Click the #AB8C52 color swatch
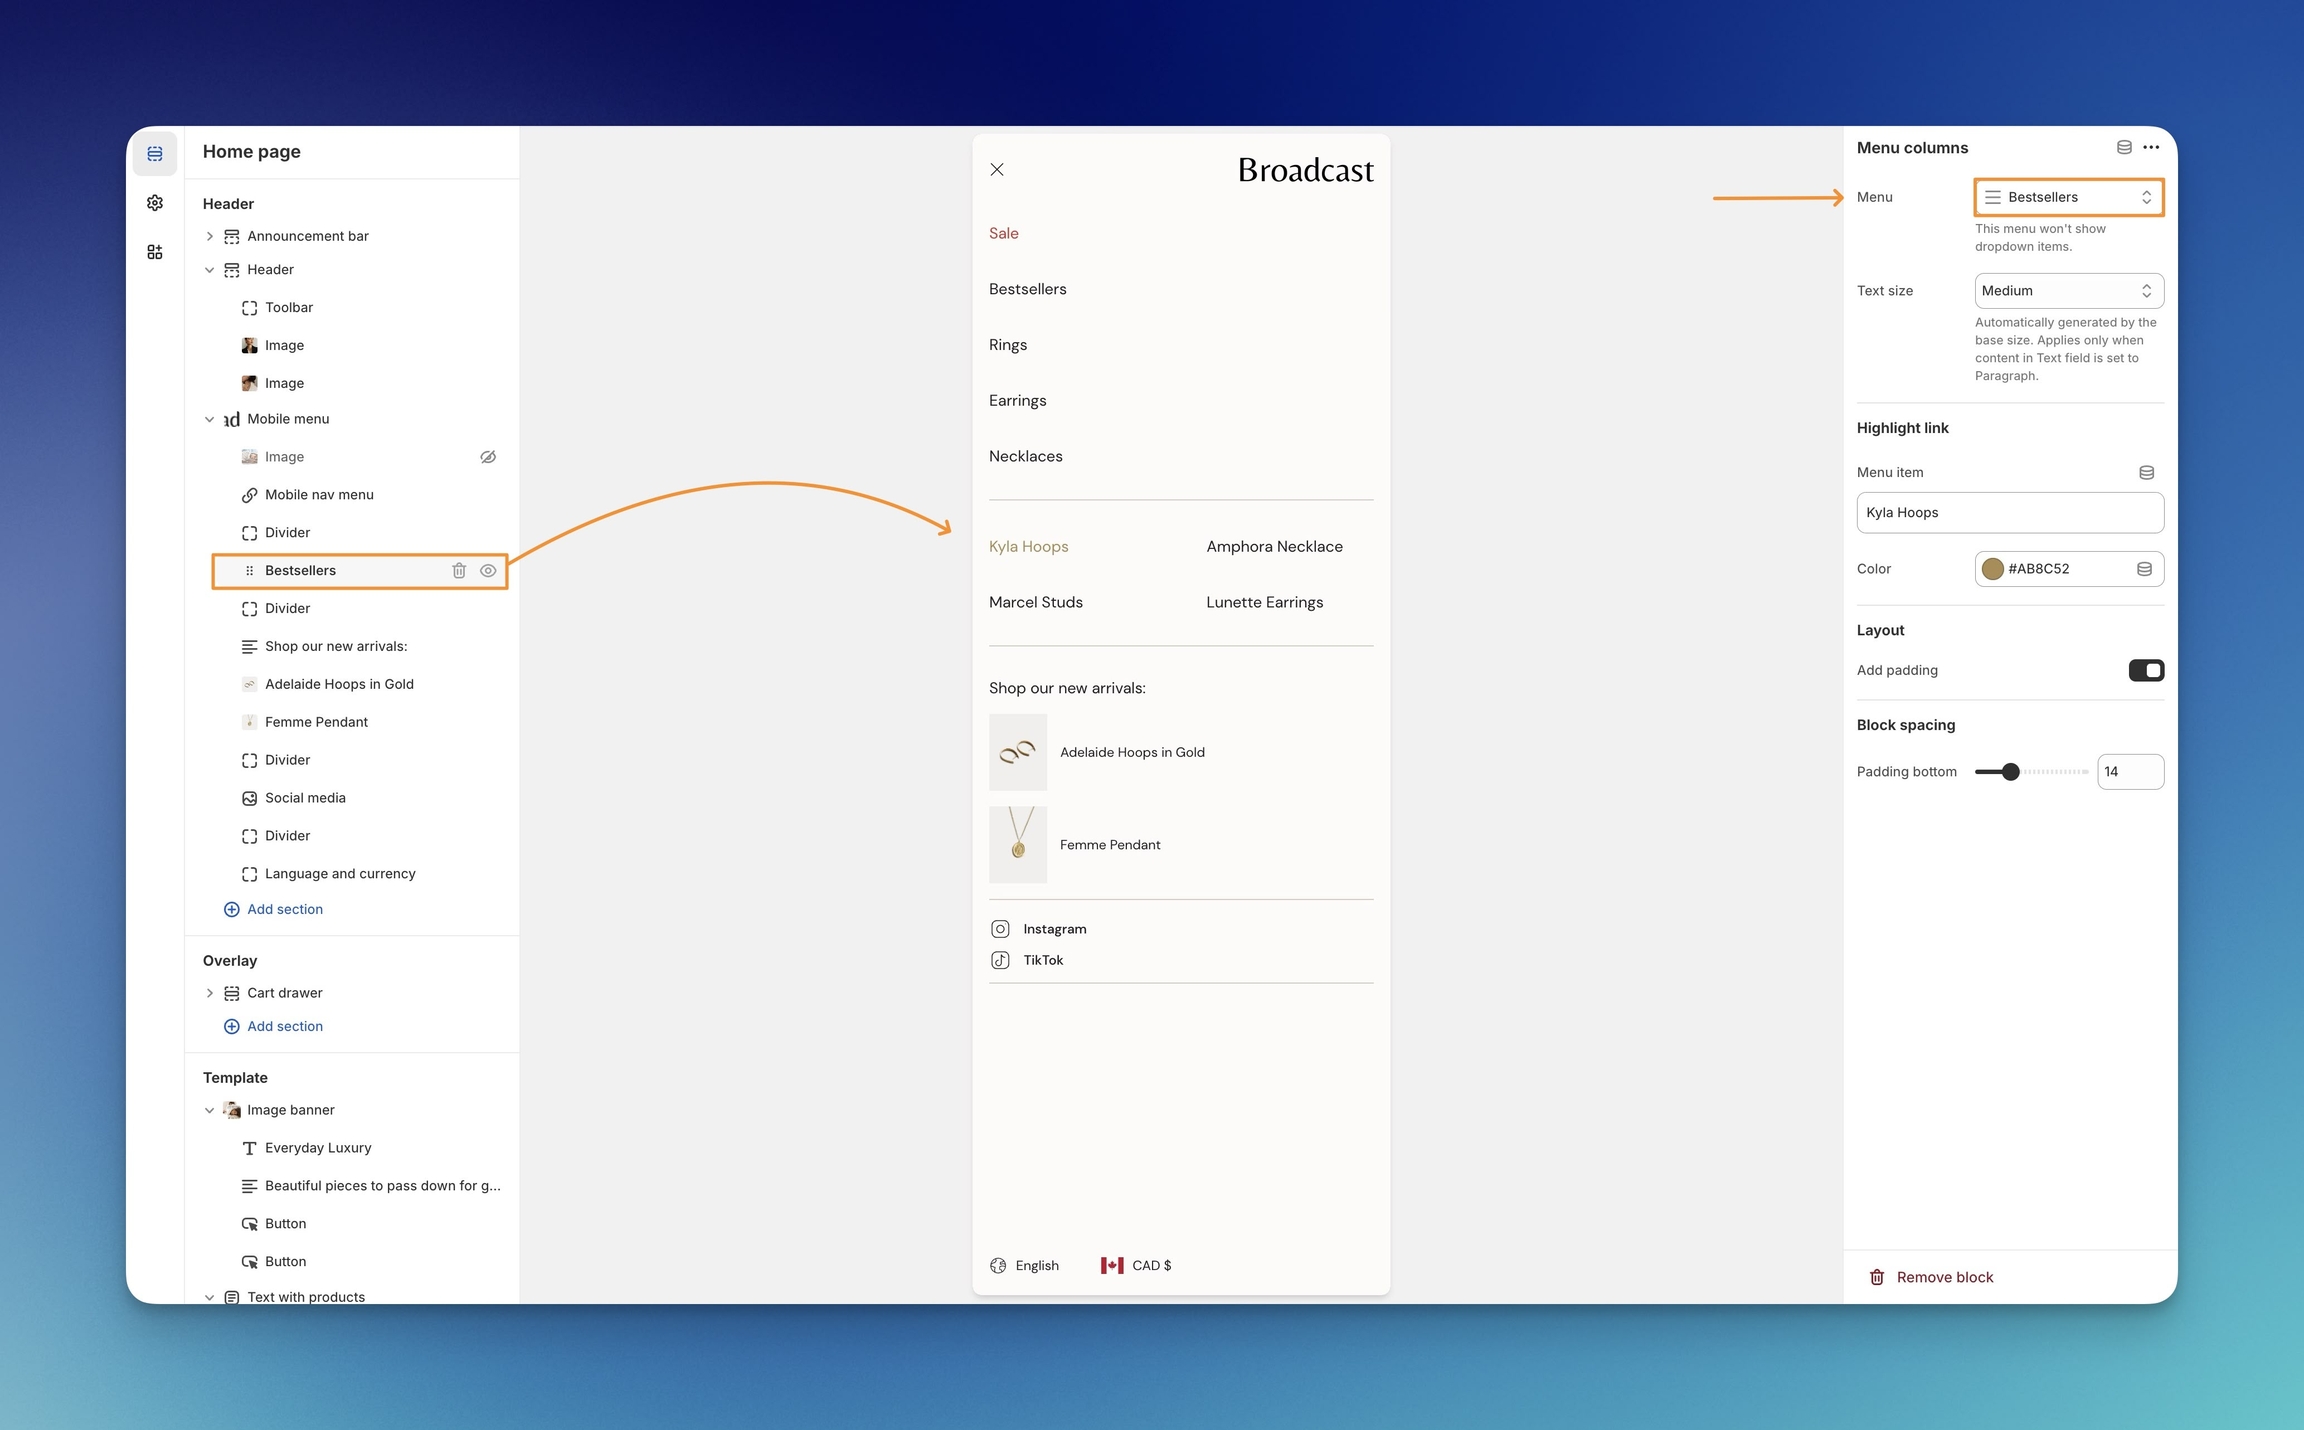This screenshot has height=1430, width=2304. coord(1993,569)
